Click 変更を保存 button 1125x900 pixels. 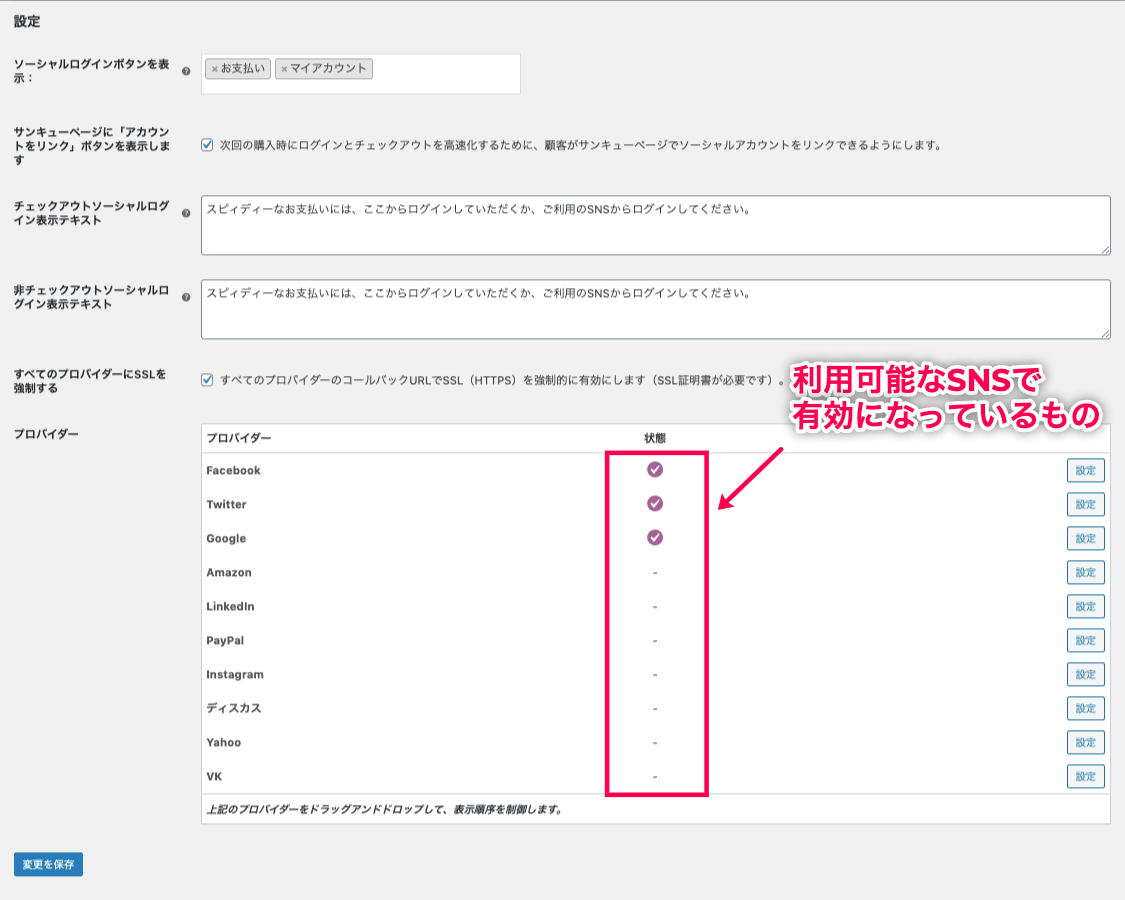(x=48, y=864)
